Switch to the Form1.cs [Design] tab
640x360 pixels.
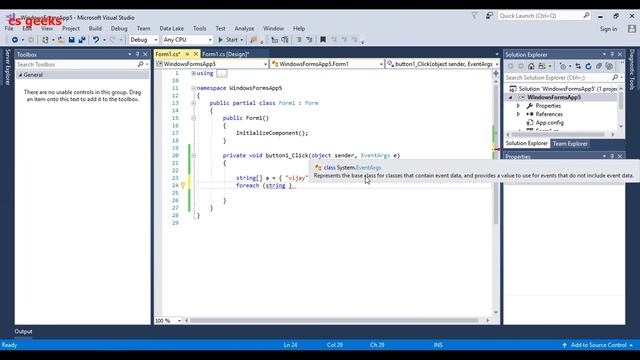tap(226, 54)
